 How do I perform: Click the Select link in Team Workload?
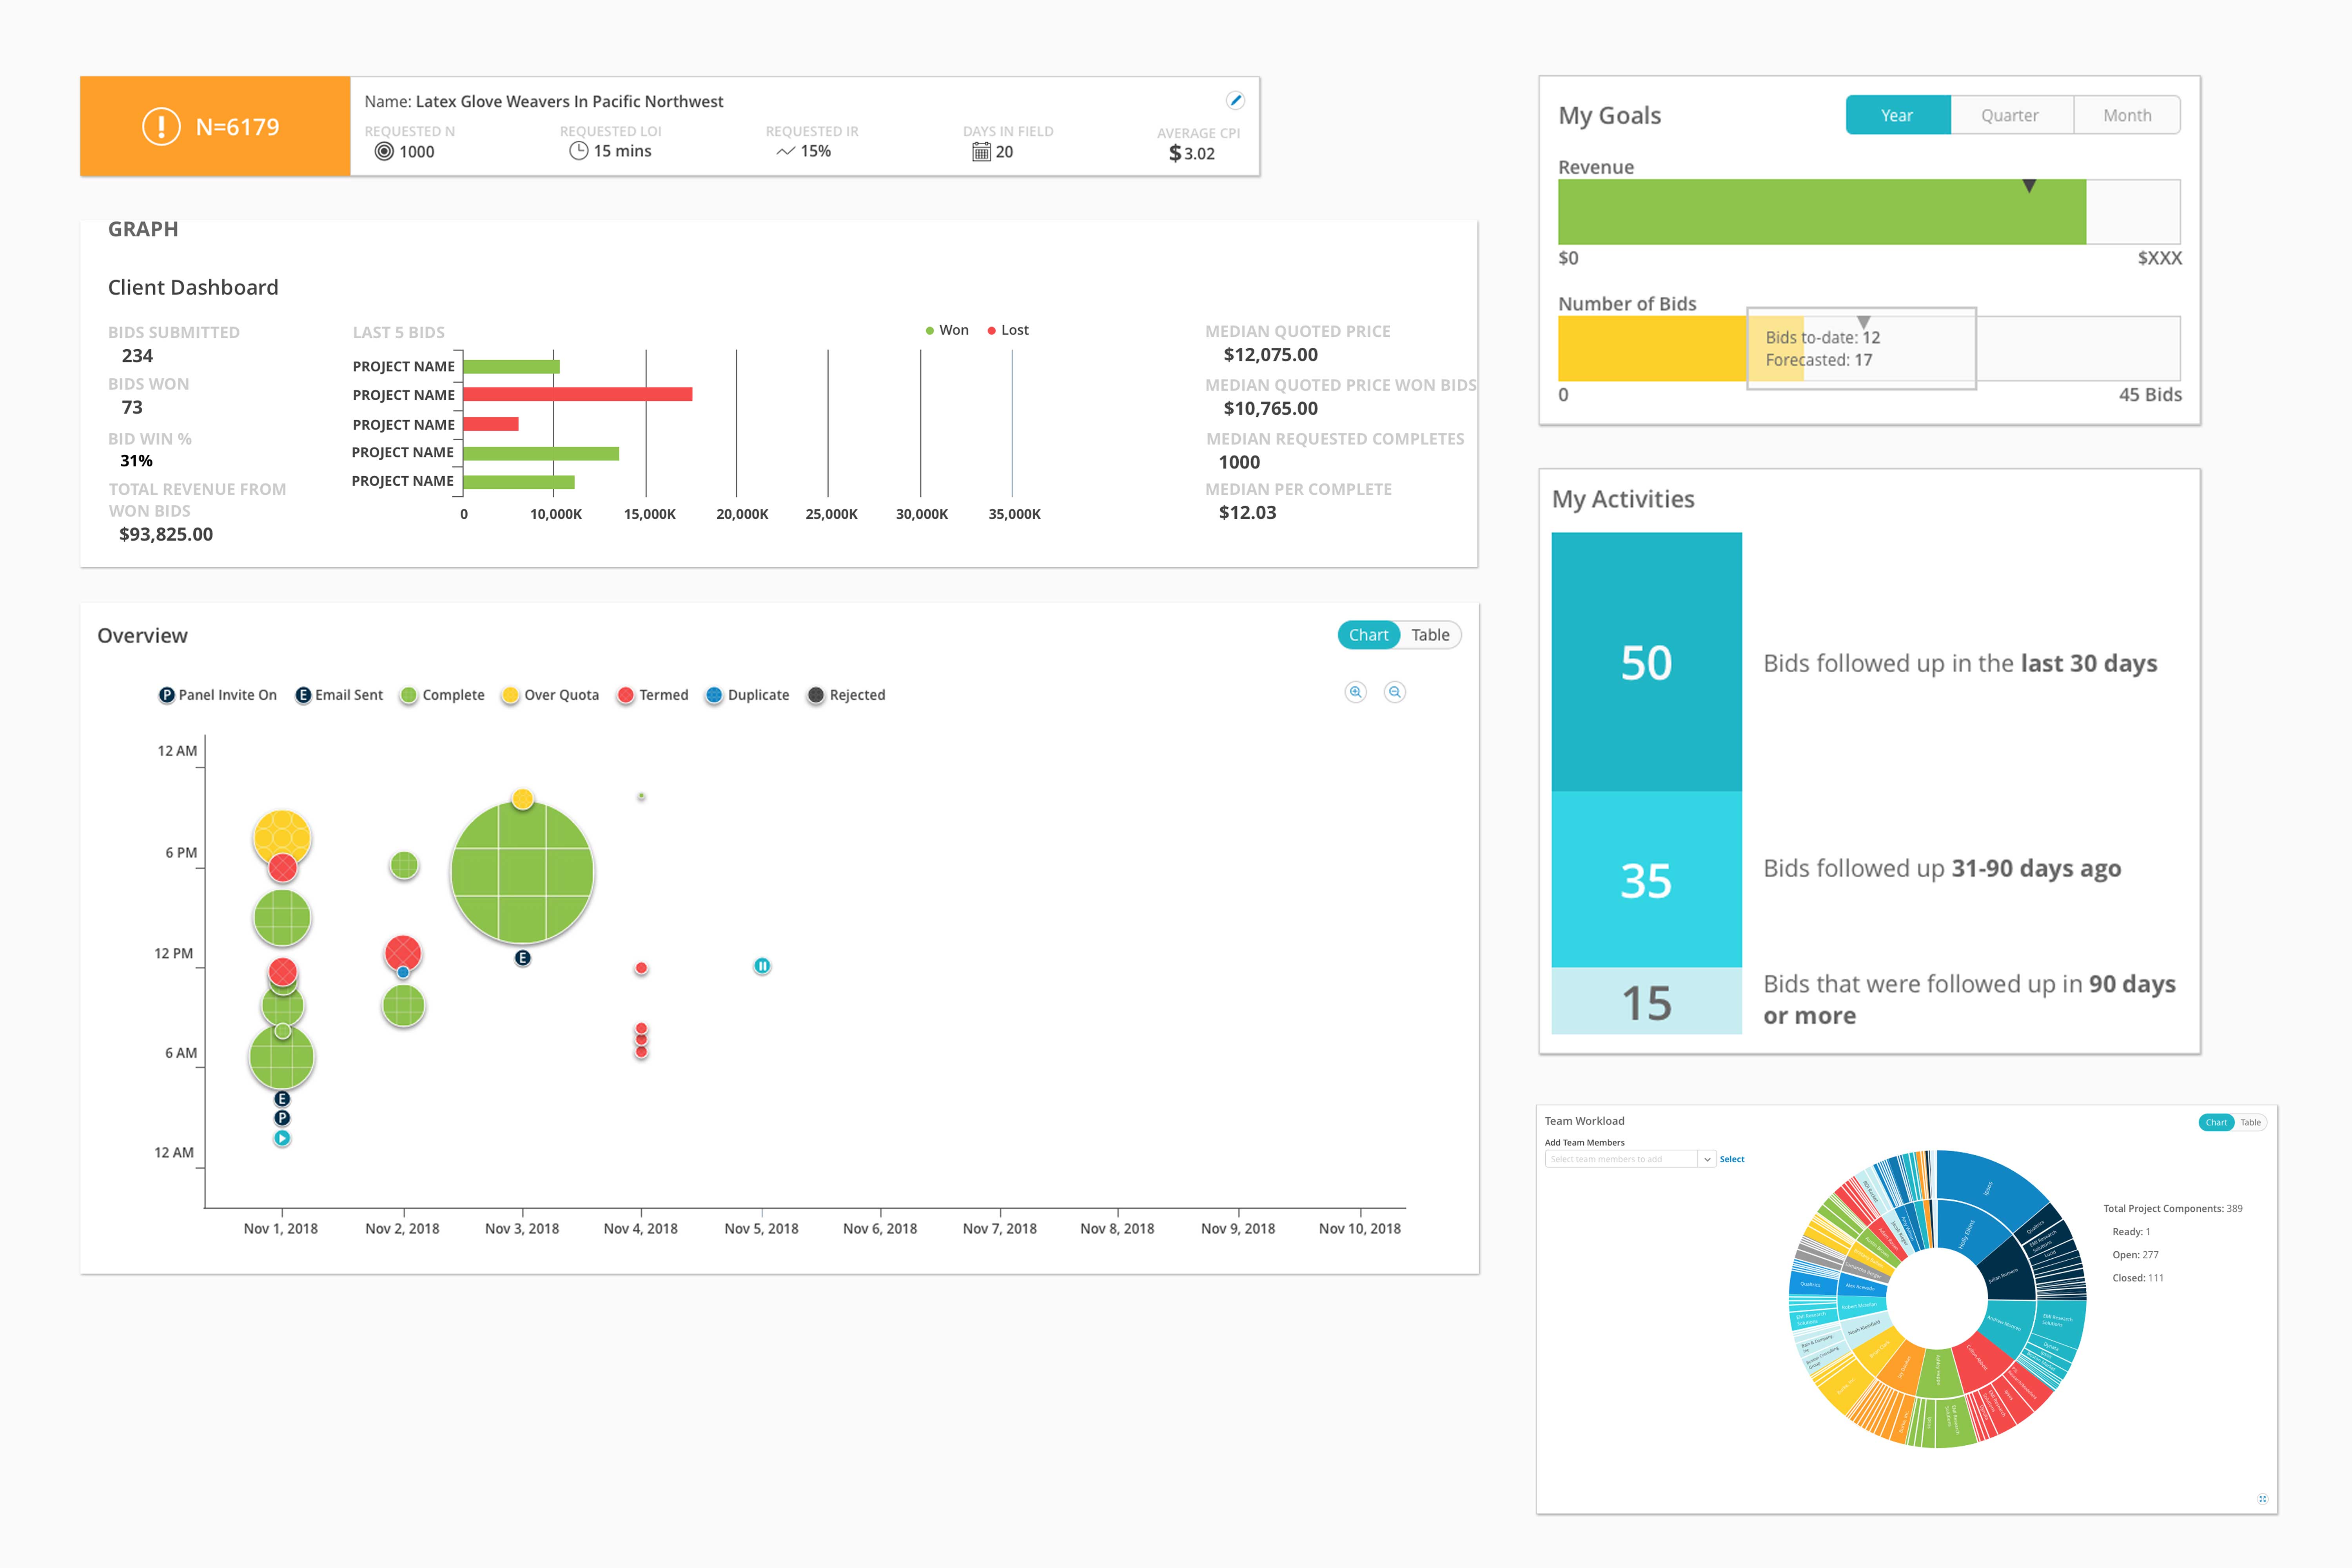point(1732,1159)
